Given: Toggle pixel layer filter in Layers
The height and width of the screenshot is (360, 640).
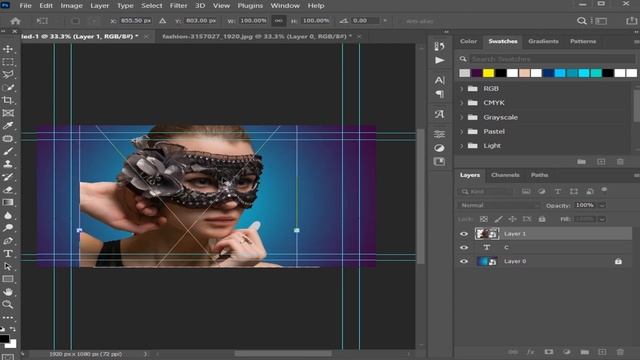Looking at the screenshot, I should (x=526, y=191).
